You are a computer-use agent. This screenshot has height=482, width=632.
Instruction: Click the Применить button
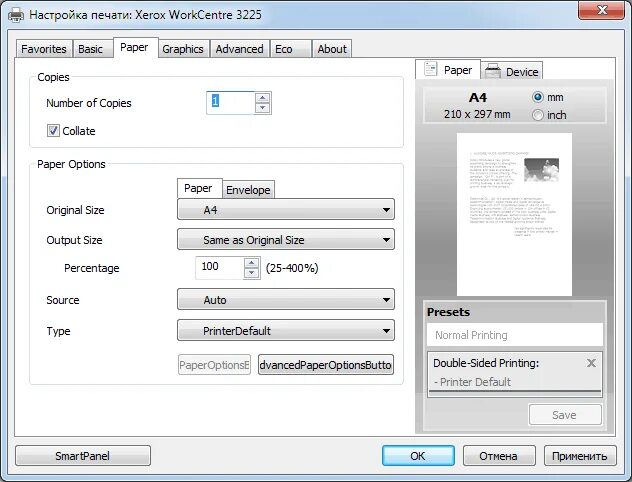[580, 456]
